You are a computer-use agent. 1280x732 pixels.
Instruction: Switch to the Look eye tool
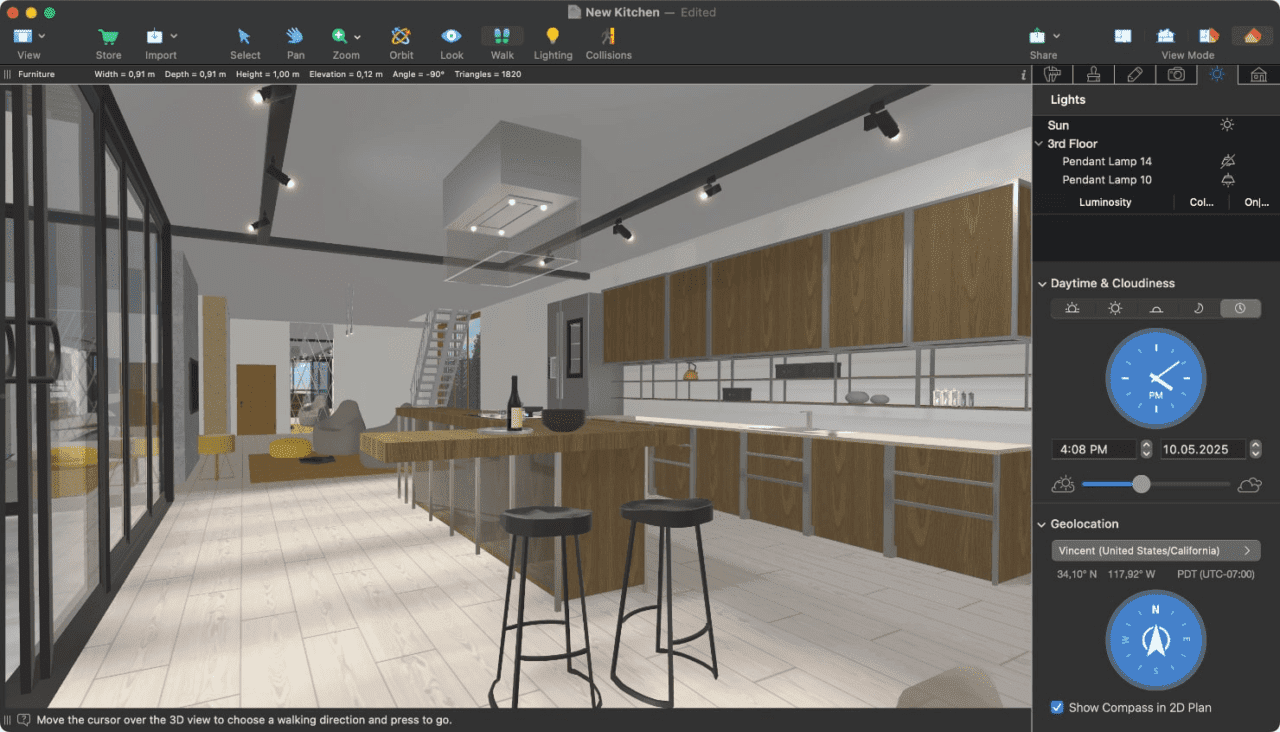(452, 37)
